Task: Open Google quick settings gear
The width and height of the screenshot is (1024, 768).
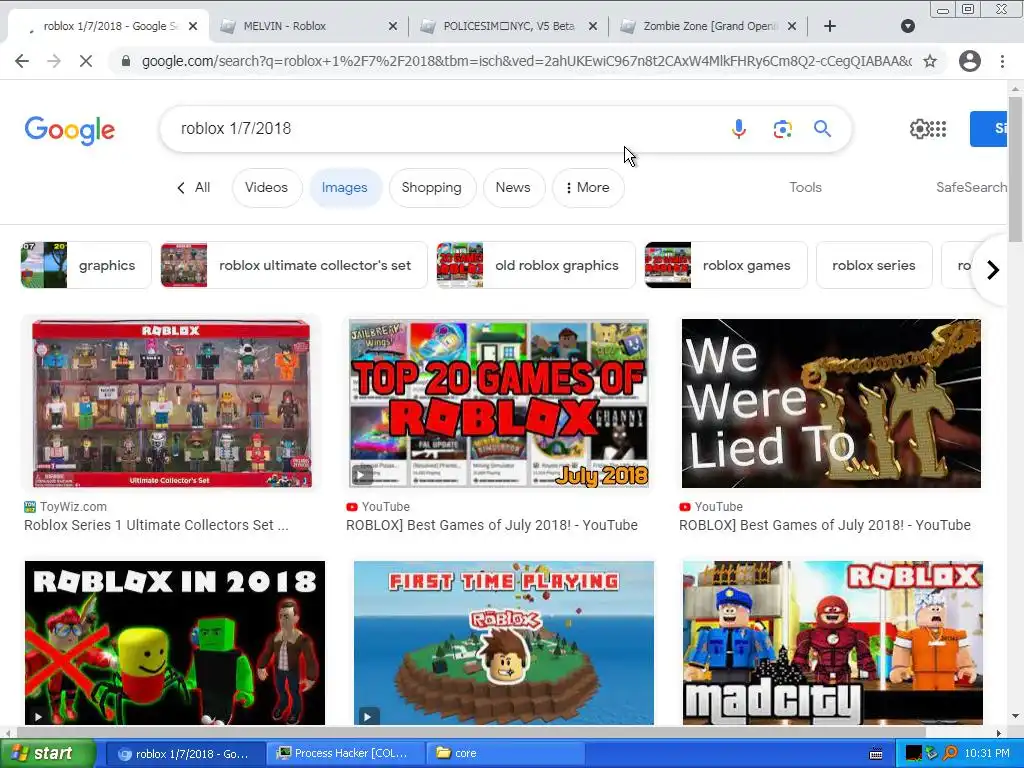Action: pyautogui.click(x=919, y=129)
